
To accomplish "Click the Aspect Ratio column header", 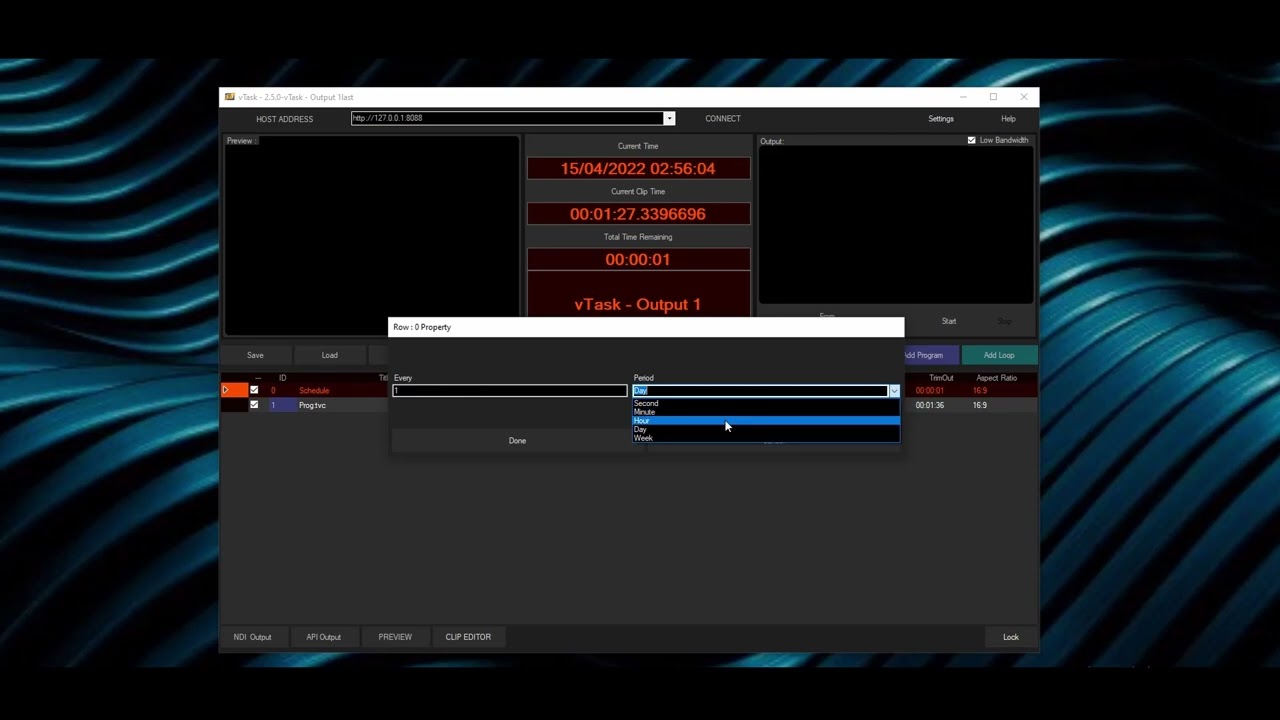I will tap(996, 378).
